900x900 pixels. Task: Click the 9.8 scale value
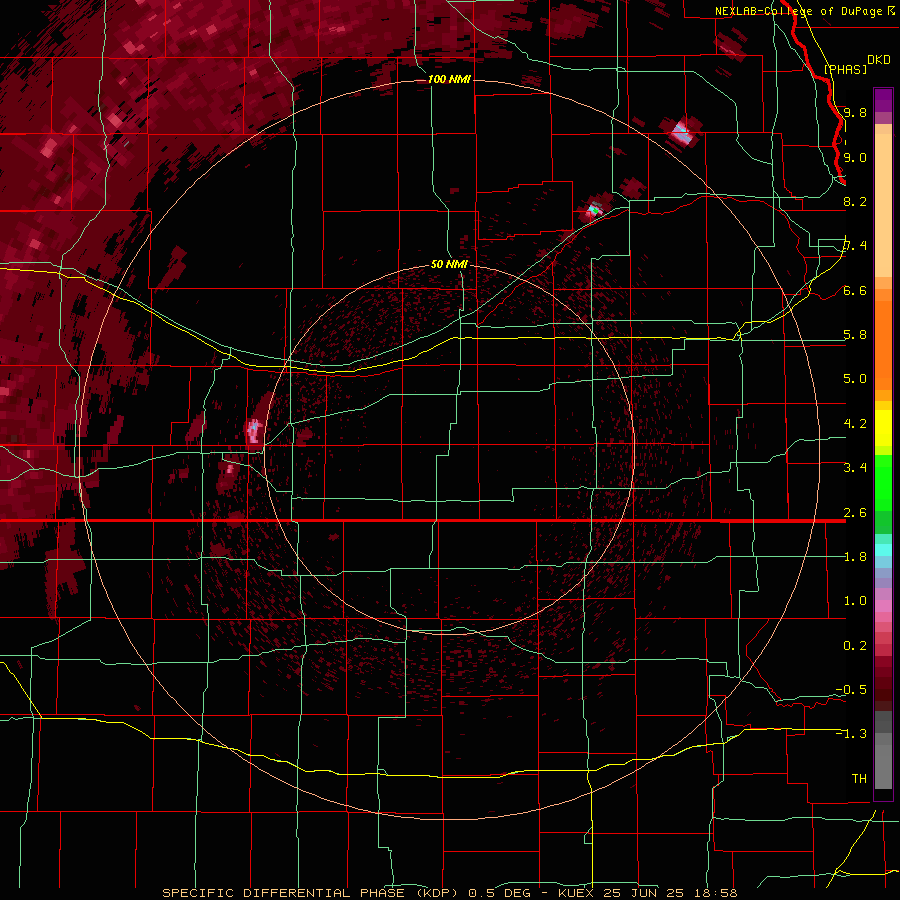point(855,112)
